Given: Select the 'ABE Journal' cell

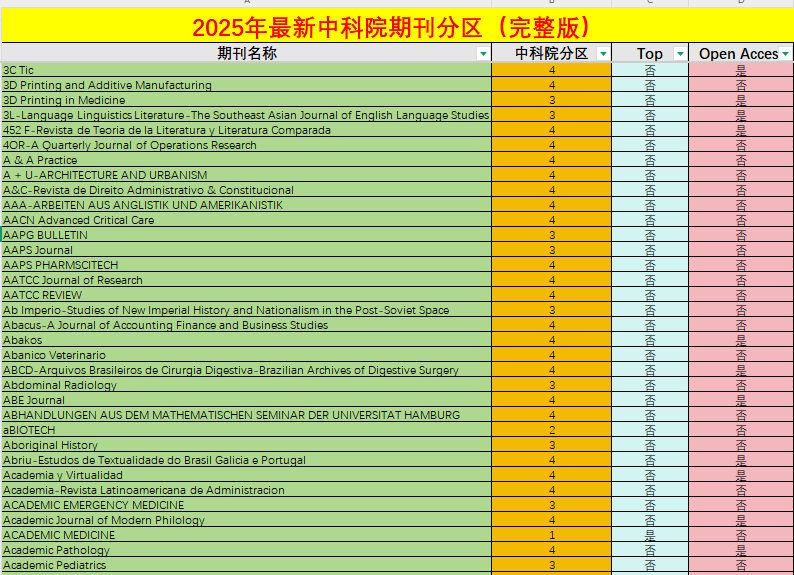Looking at the screenshot, I should pyautogui.click(x=247, y=400).
